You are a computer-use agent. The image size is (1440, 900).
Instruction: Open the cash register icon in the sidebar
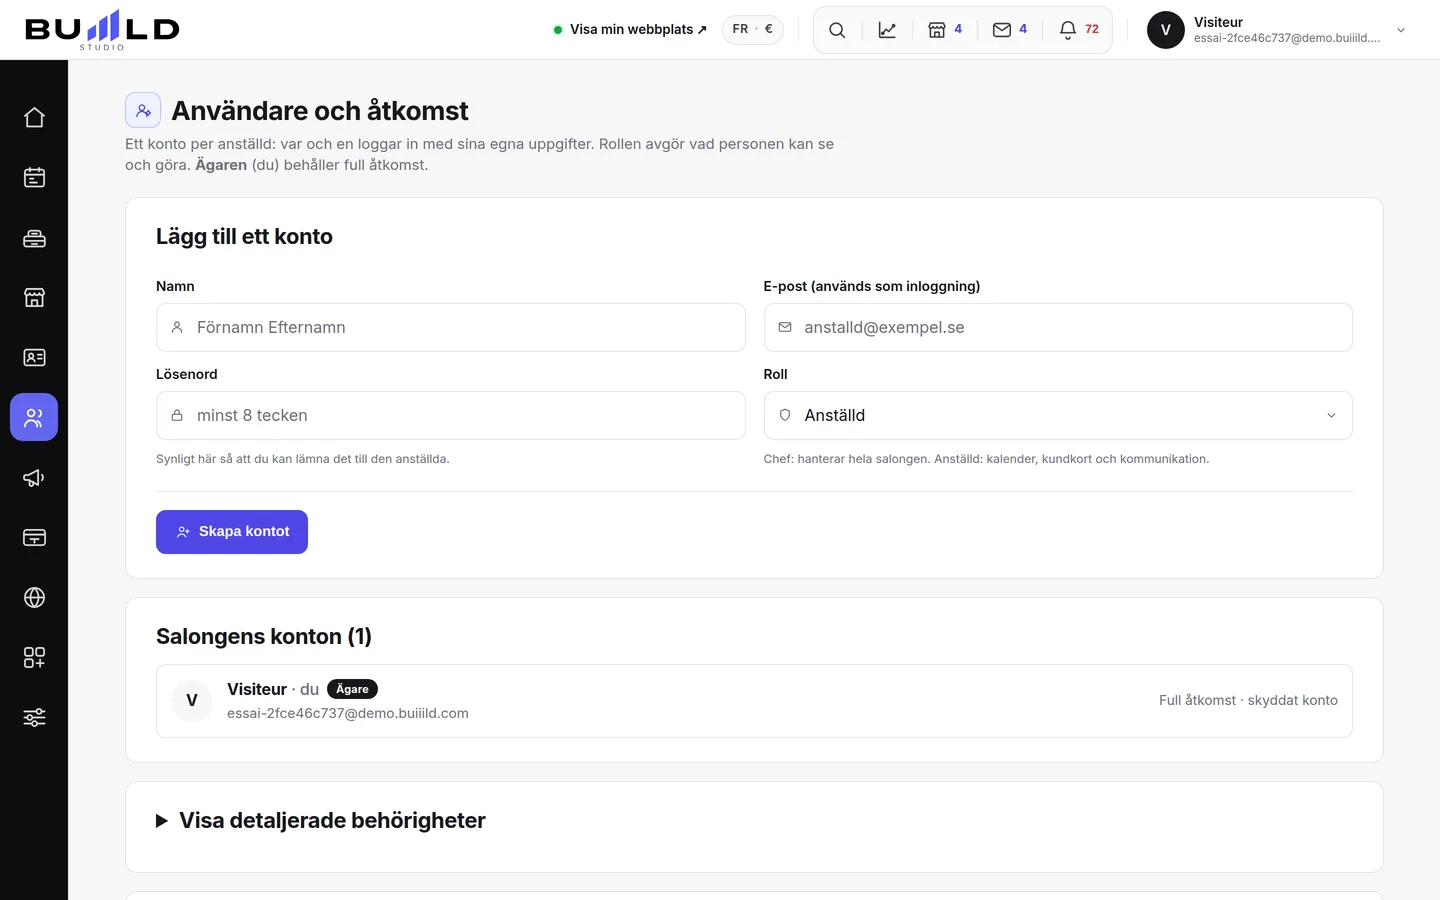pos(34,237)
